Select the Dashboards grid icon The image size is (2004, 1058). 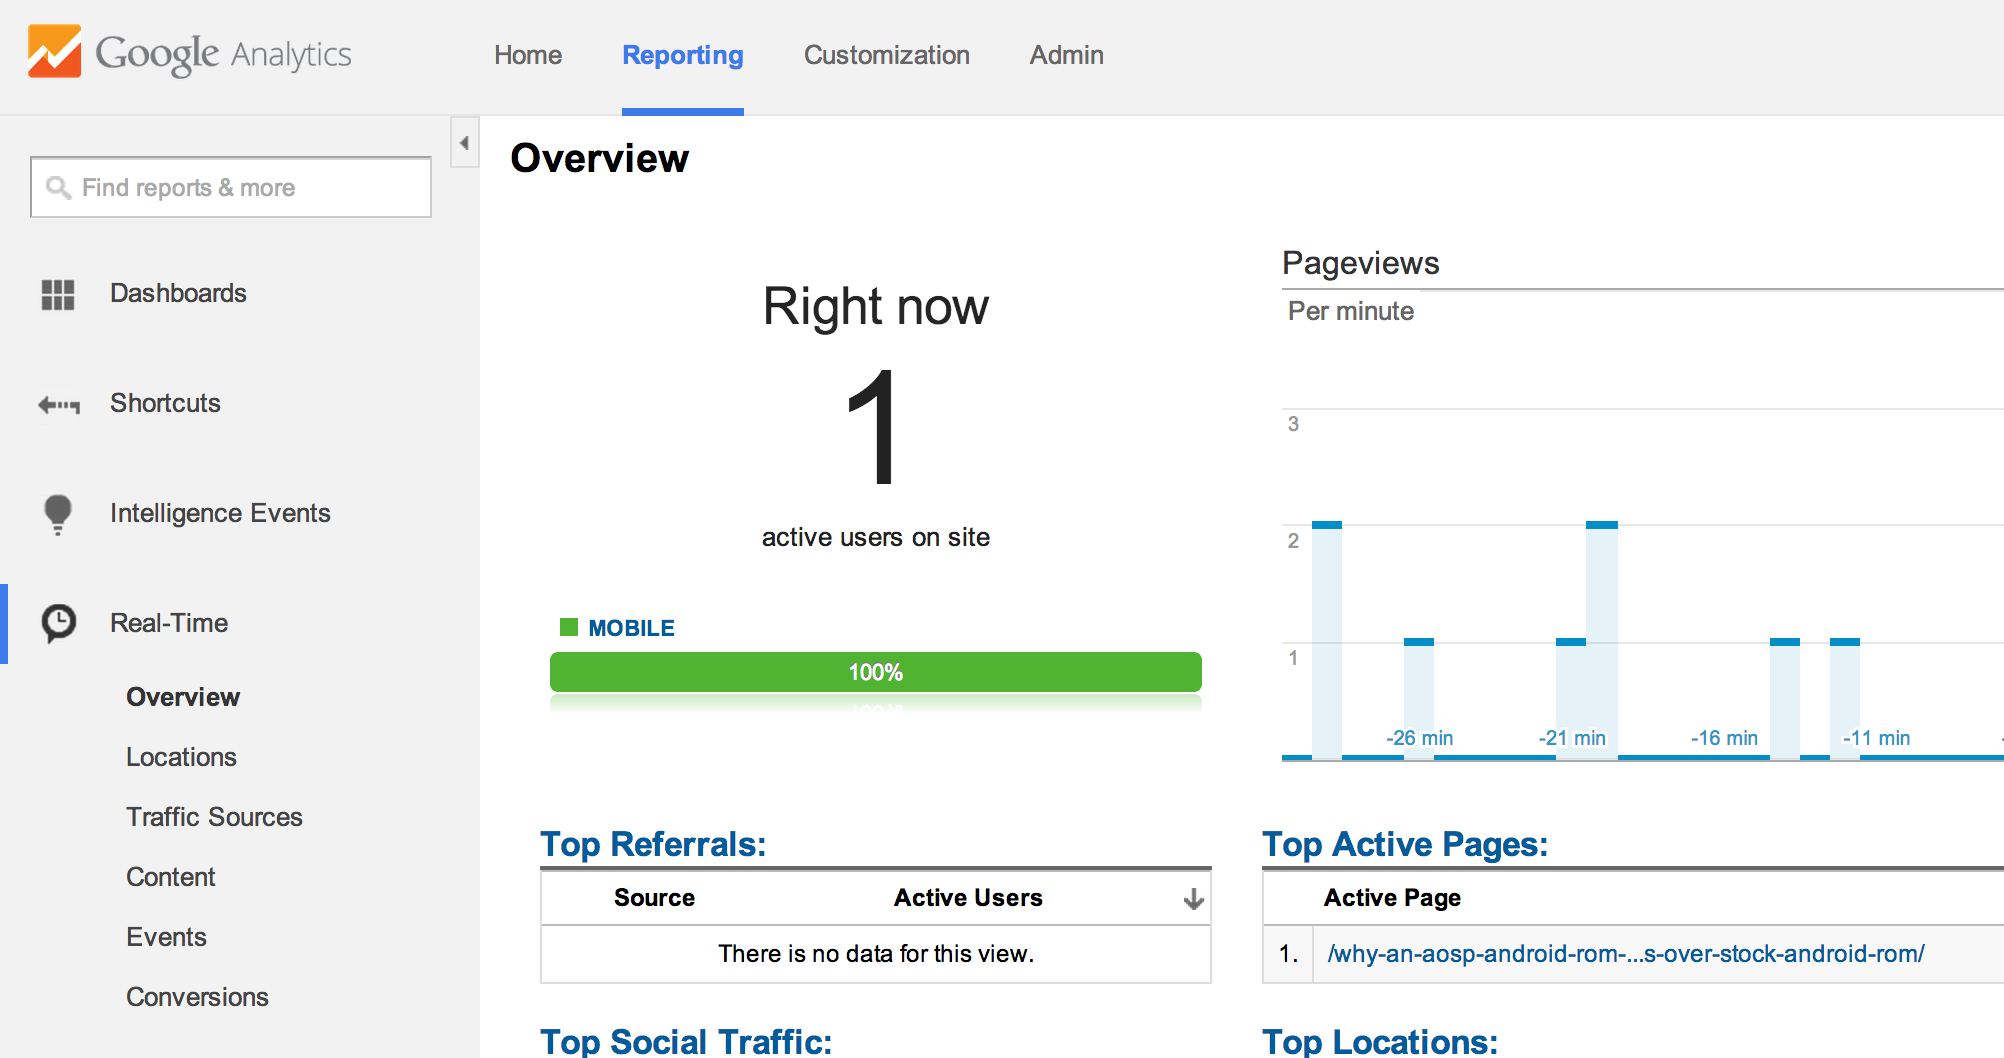point(58,293)
